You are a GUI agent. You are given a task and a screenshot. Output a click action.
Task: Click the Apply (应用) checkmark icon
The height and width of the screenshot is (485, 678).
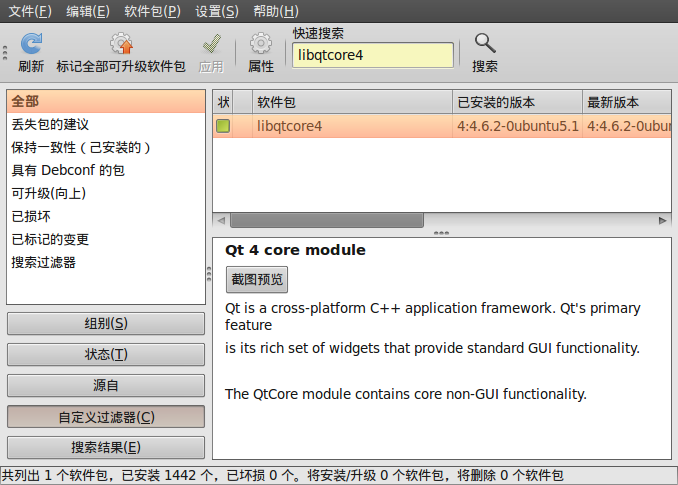(211, 44)
